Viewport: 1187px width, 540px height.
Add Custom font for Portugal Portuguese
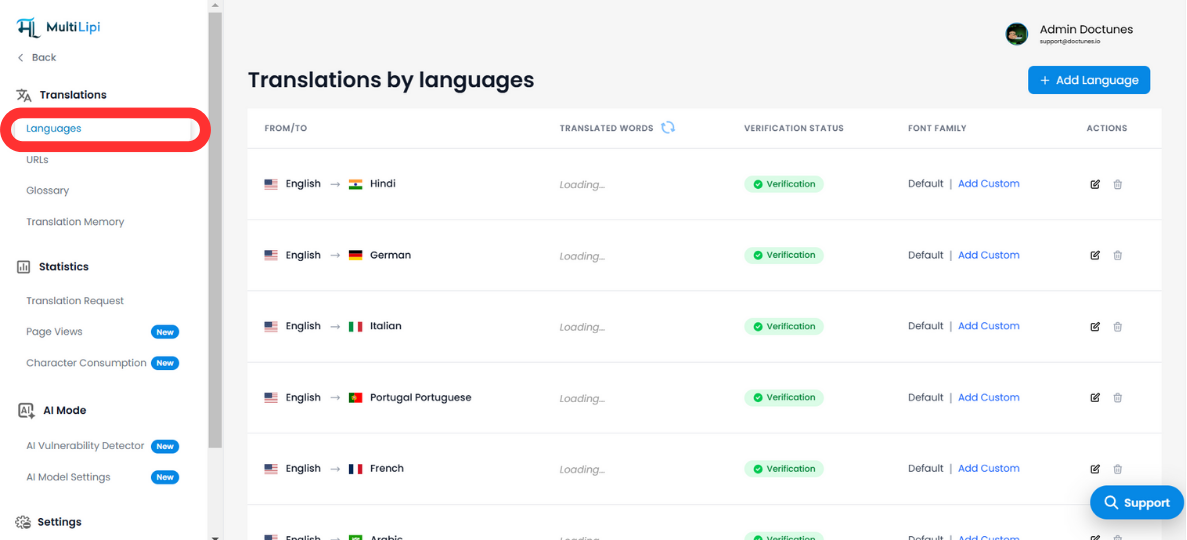click(989, 397)
